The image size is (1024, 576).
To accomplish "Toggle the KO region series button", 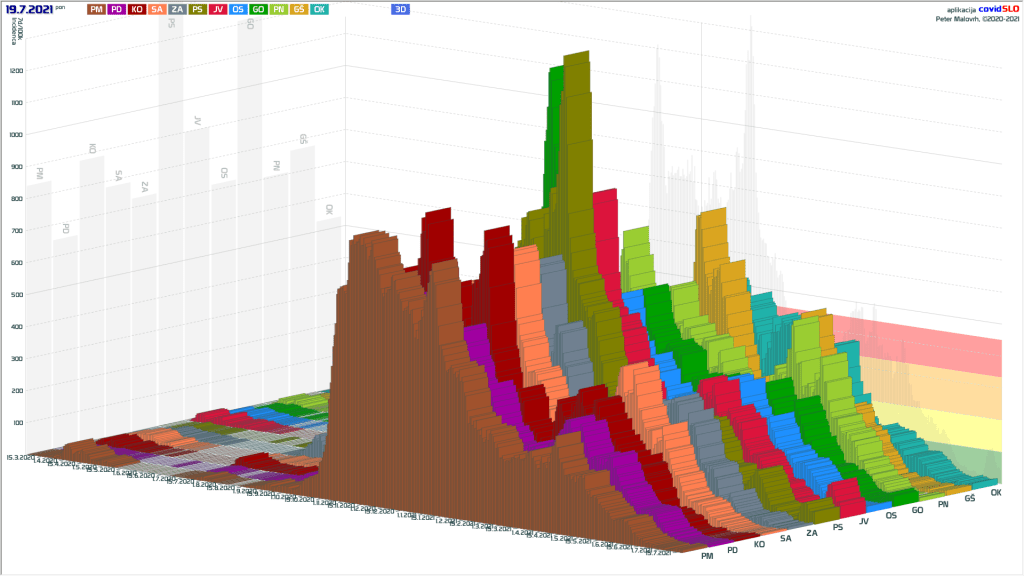I will point(137,9).
